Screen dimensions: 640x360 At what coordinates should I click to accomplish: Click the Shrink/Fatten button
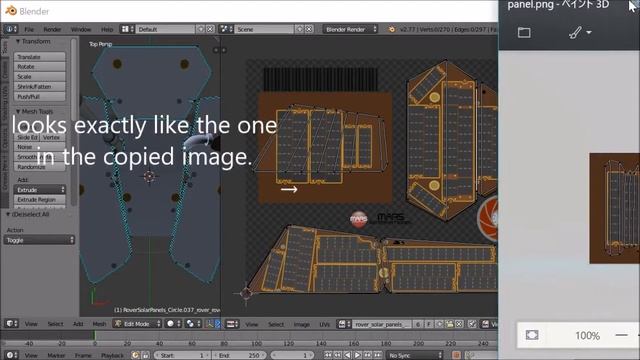[40, 87]
